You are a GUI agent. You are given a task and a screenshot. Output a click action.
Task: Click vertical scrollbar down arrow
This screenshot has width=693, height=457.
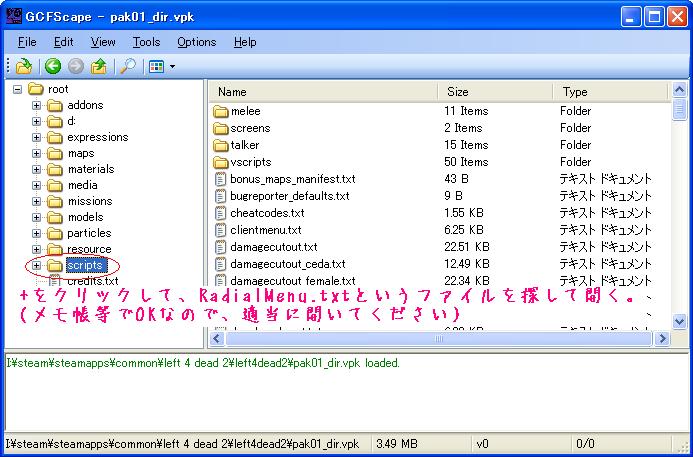pyautogui.click(x=679, y=321)
